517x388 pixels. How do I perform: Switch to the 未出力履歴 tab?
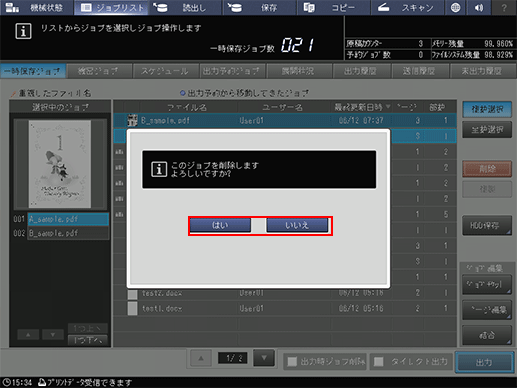click(x=482, y=71)
